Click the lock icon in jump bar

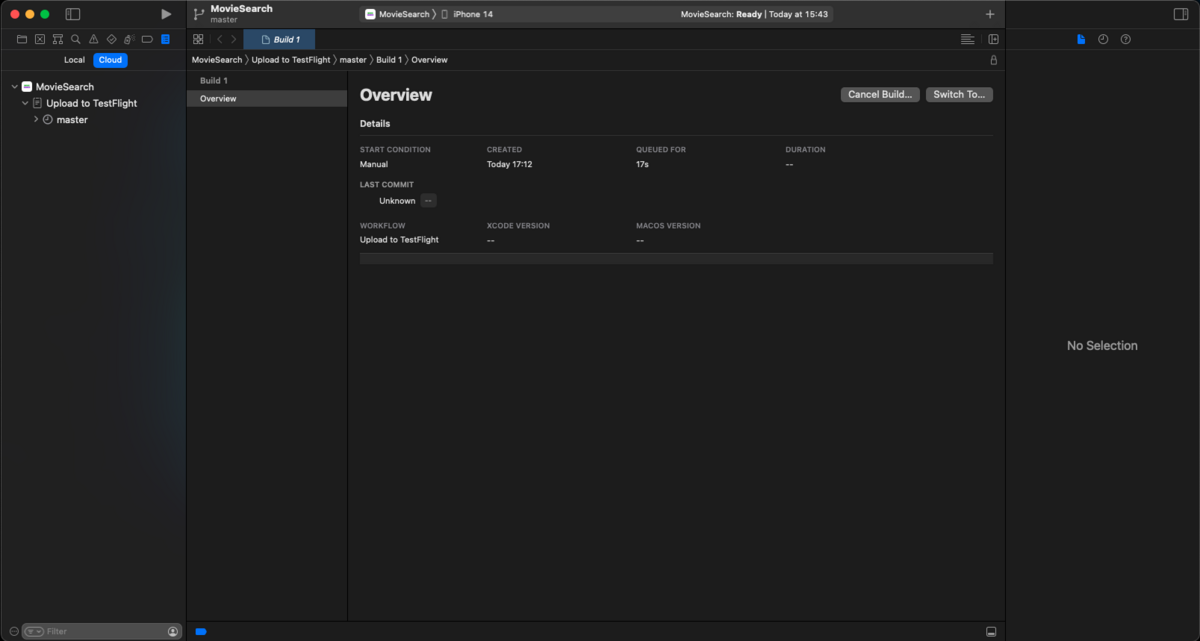pos(993,60)
